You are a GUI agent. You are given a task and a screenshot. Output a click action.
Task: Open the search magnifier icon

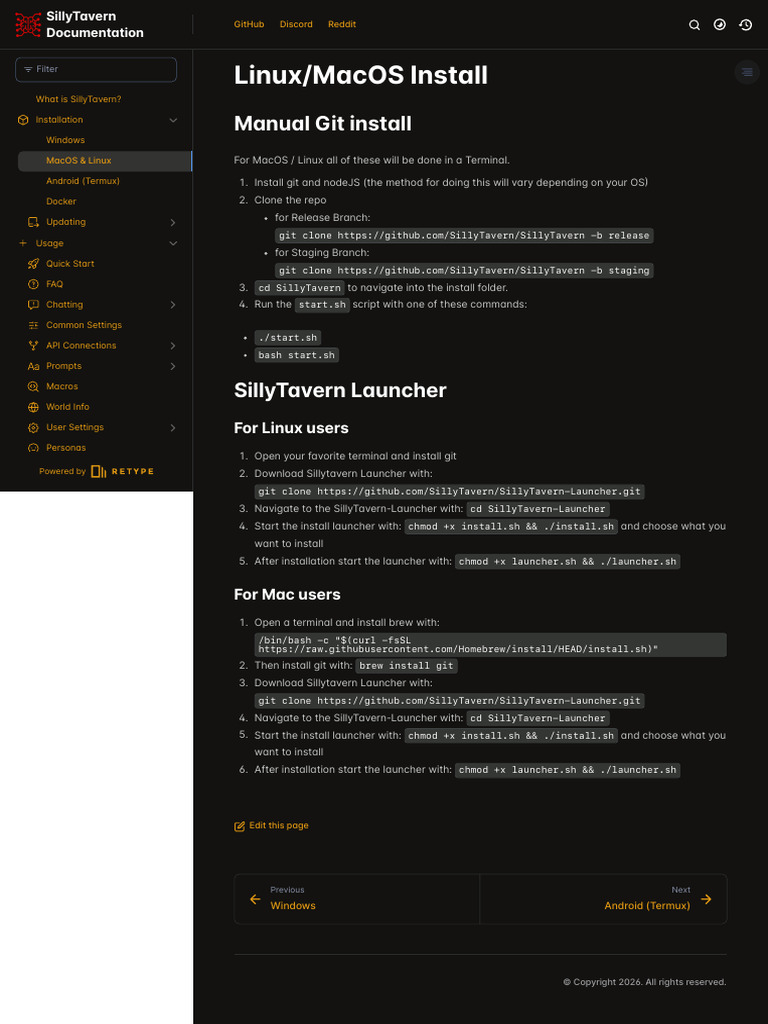[x=694, y=25]
